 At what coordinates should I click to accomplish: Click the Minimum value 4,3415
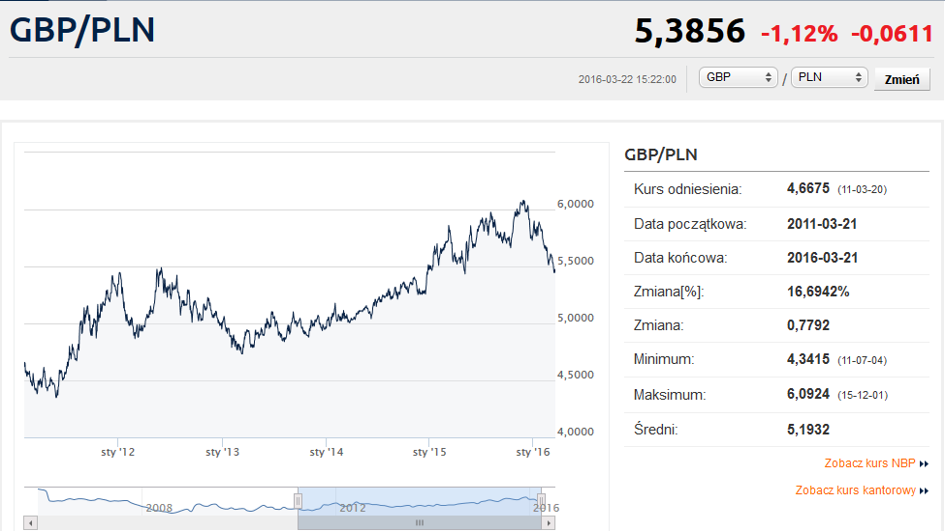point(808,359)
